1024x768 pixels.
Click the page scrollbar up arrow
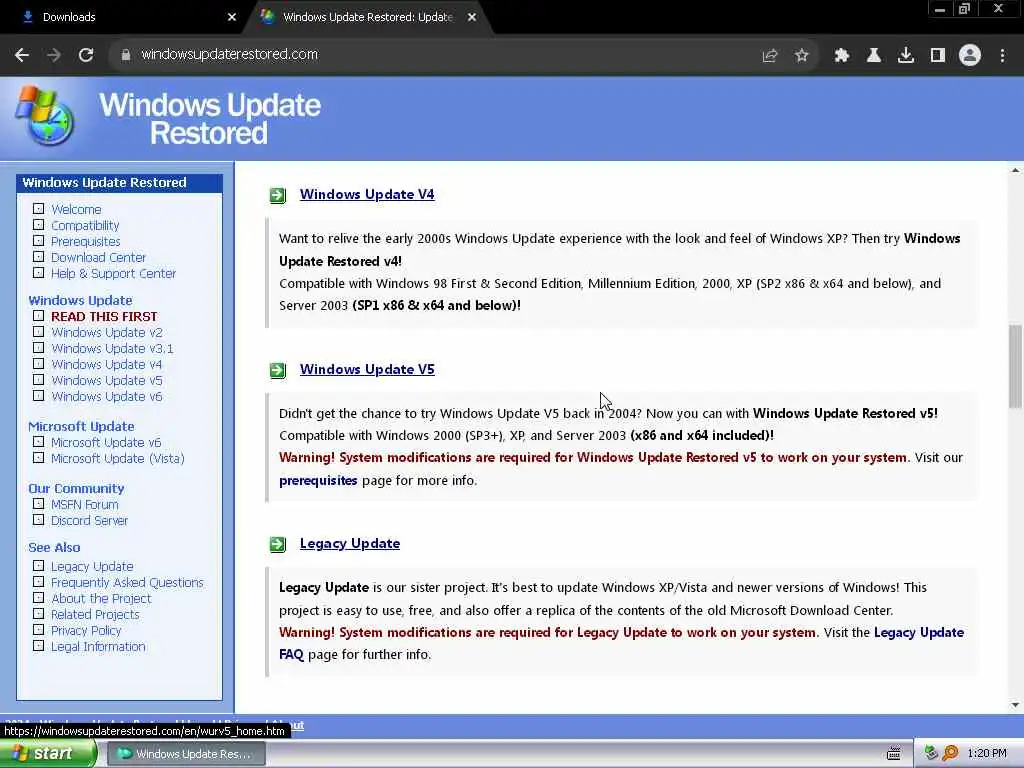coord(1015,170)
